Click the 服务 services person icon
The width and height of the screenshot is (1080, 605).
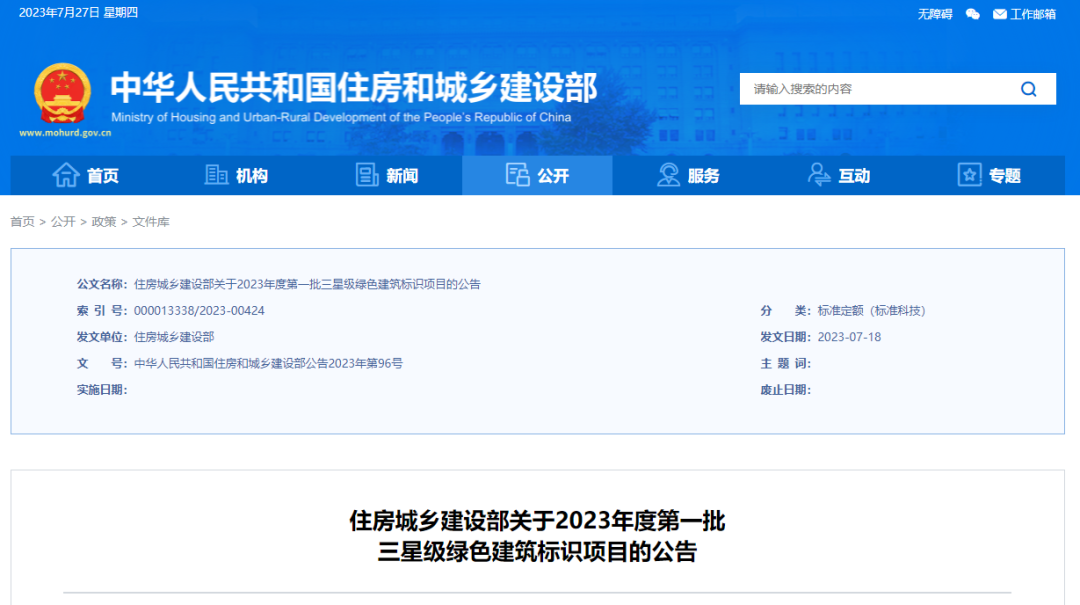(x=666, y=175)
